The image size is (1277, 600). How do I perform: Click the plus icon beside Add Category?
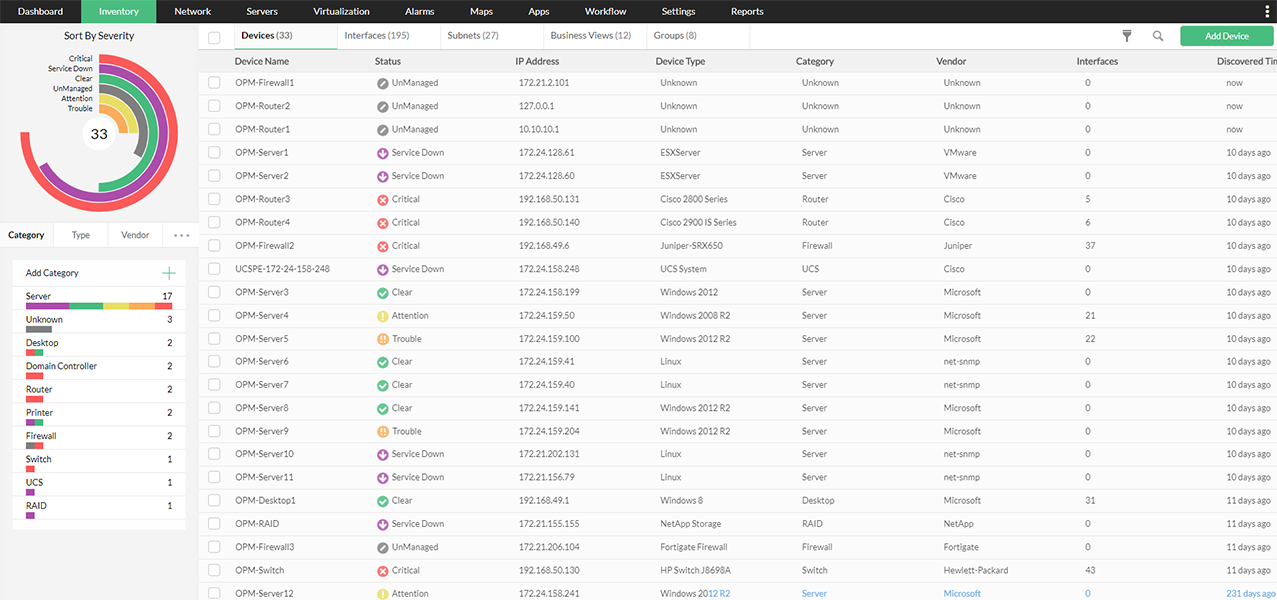[x=169, y=273]
